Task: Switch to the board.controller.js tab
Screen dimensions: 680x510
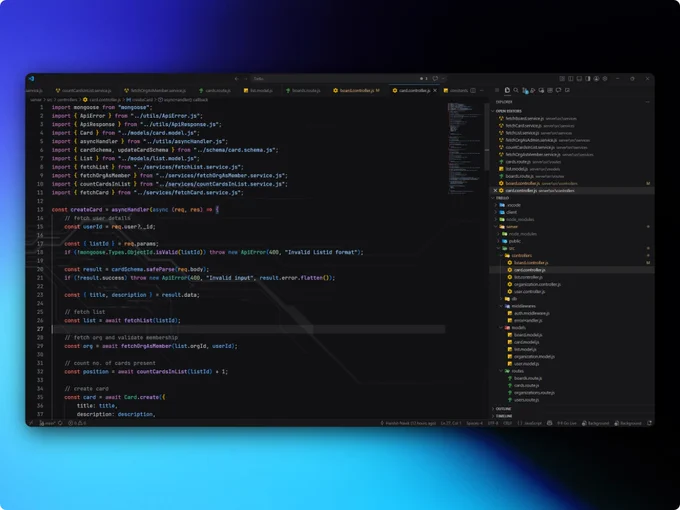Action: [x=356, y=90]
